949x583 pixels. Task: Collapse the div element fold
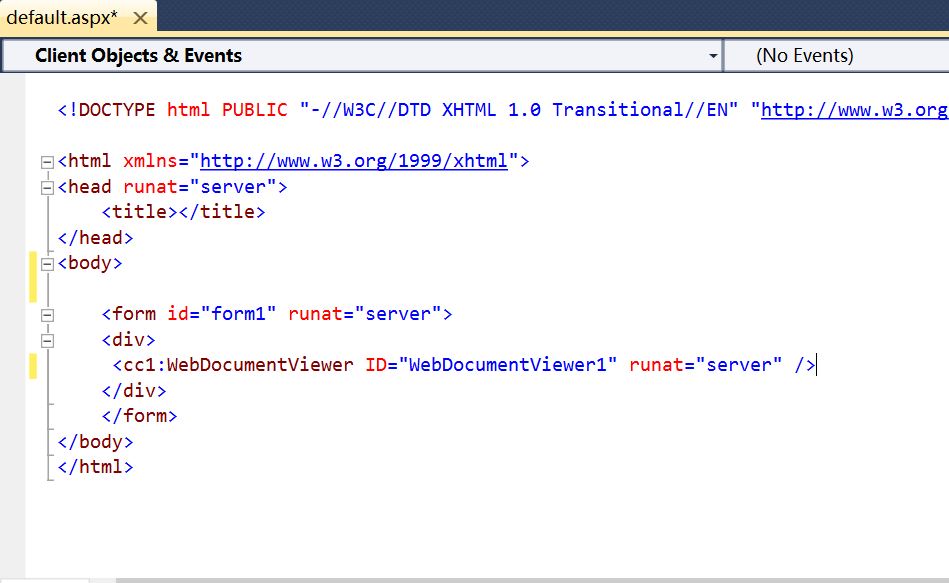coord(47,338)
